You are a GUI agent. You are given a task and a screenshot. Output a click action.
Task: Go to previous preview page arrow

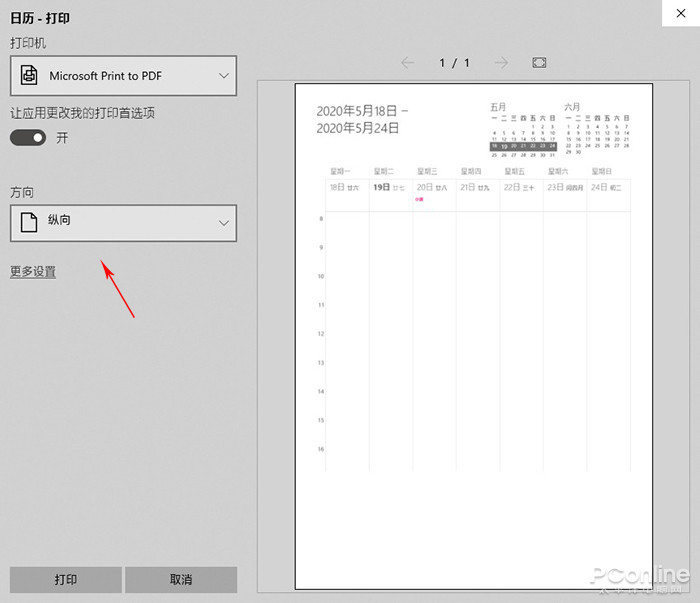click(408, 62)
